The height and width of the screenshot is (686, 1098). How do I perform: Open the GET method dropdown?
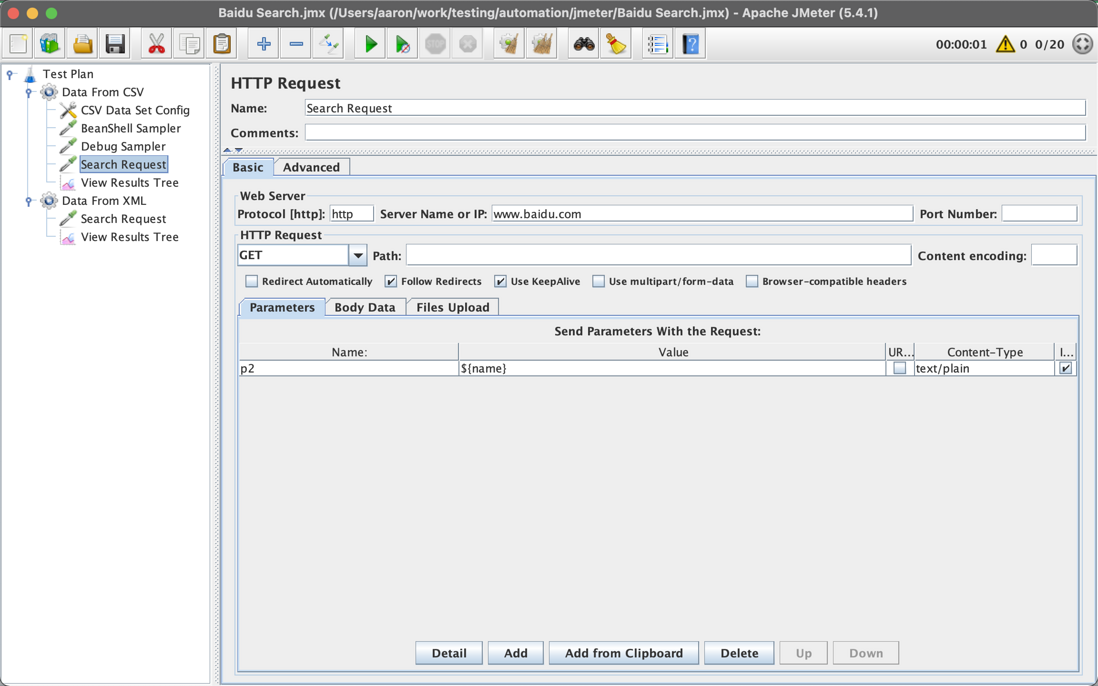click(358, 256)
